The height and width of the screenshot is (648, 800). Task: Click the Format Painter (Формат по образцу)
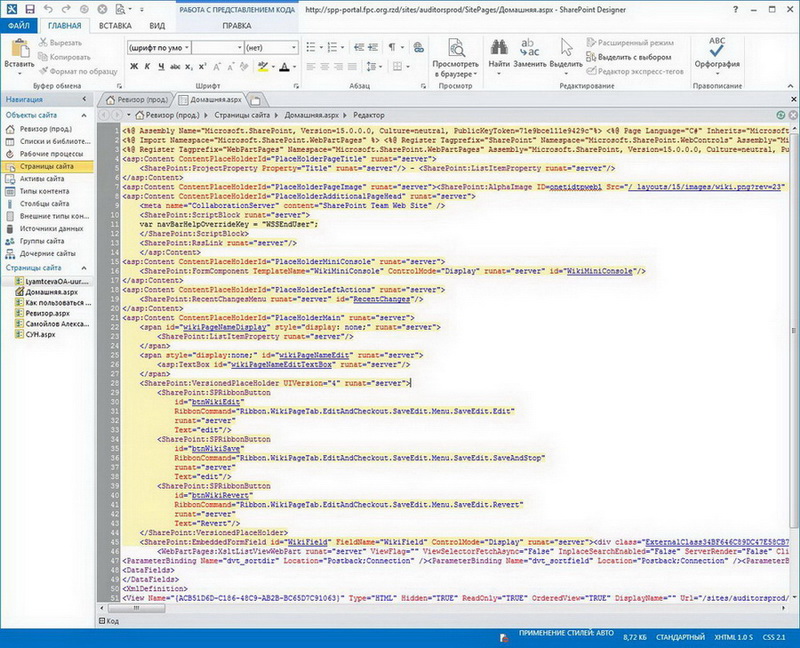78,71
